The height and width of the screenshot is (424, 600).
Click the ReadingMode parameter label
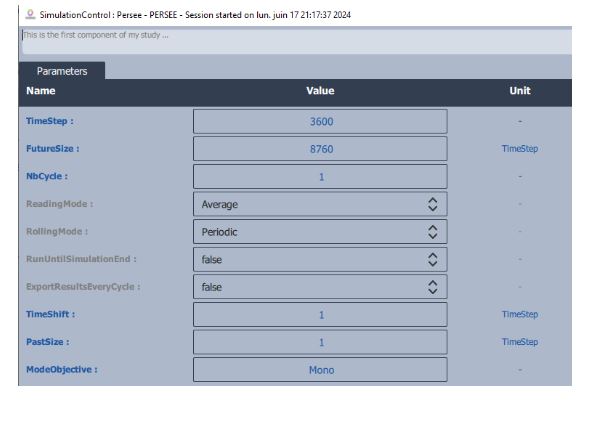pyautogui.click(x=60, y=204)
